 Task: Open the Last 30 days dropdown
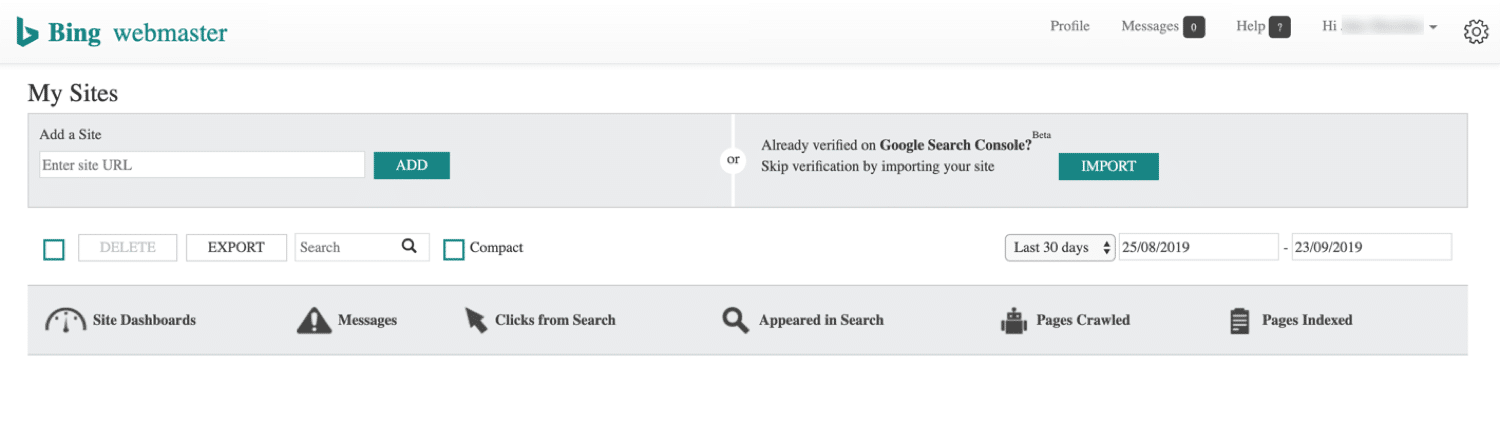(x=1060, y=248)
